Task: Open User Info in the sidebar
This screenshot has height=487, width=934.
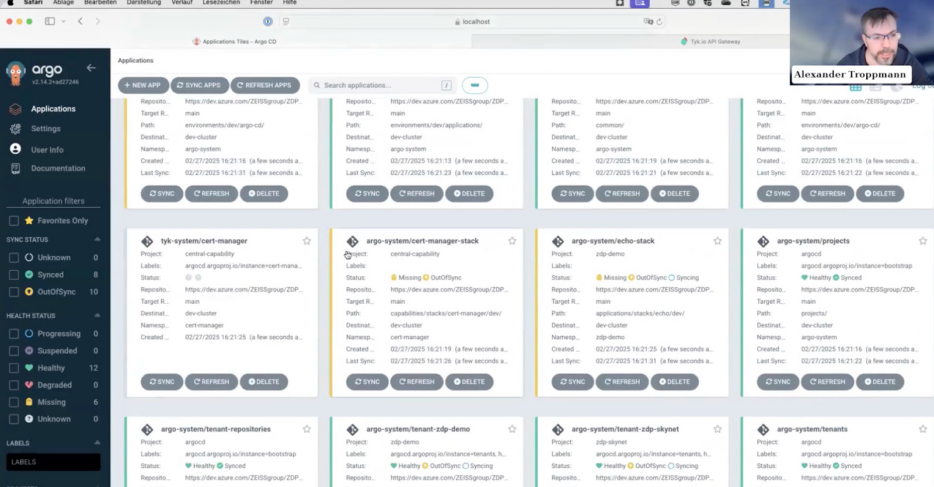Action: (47, 149)
